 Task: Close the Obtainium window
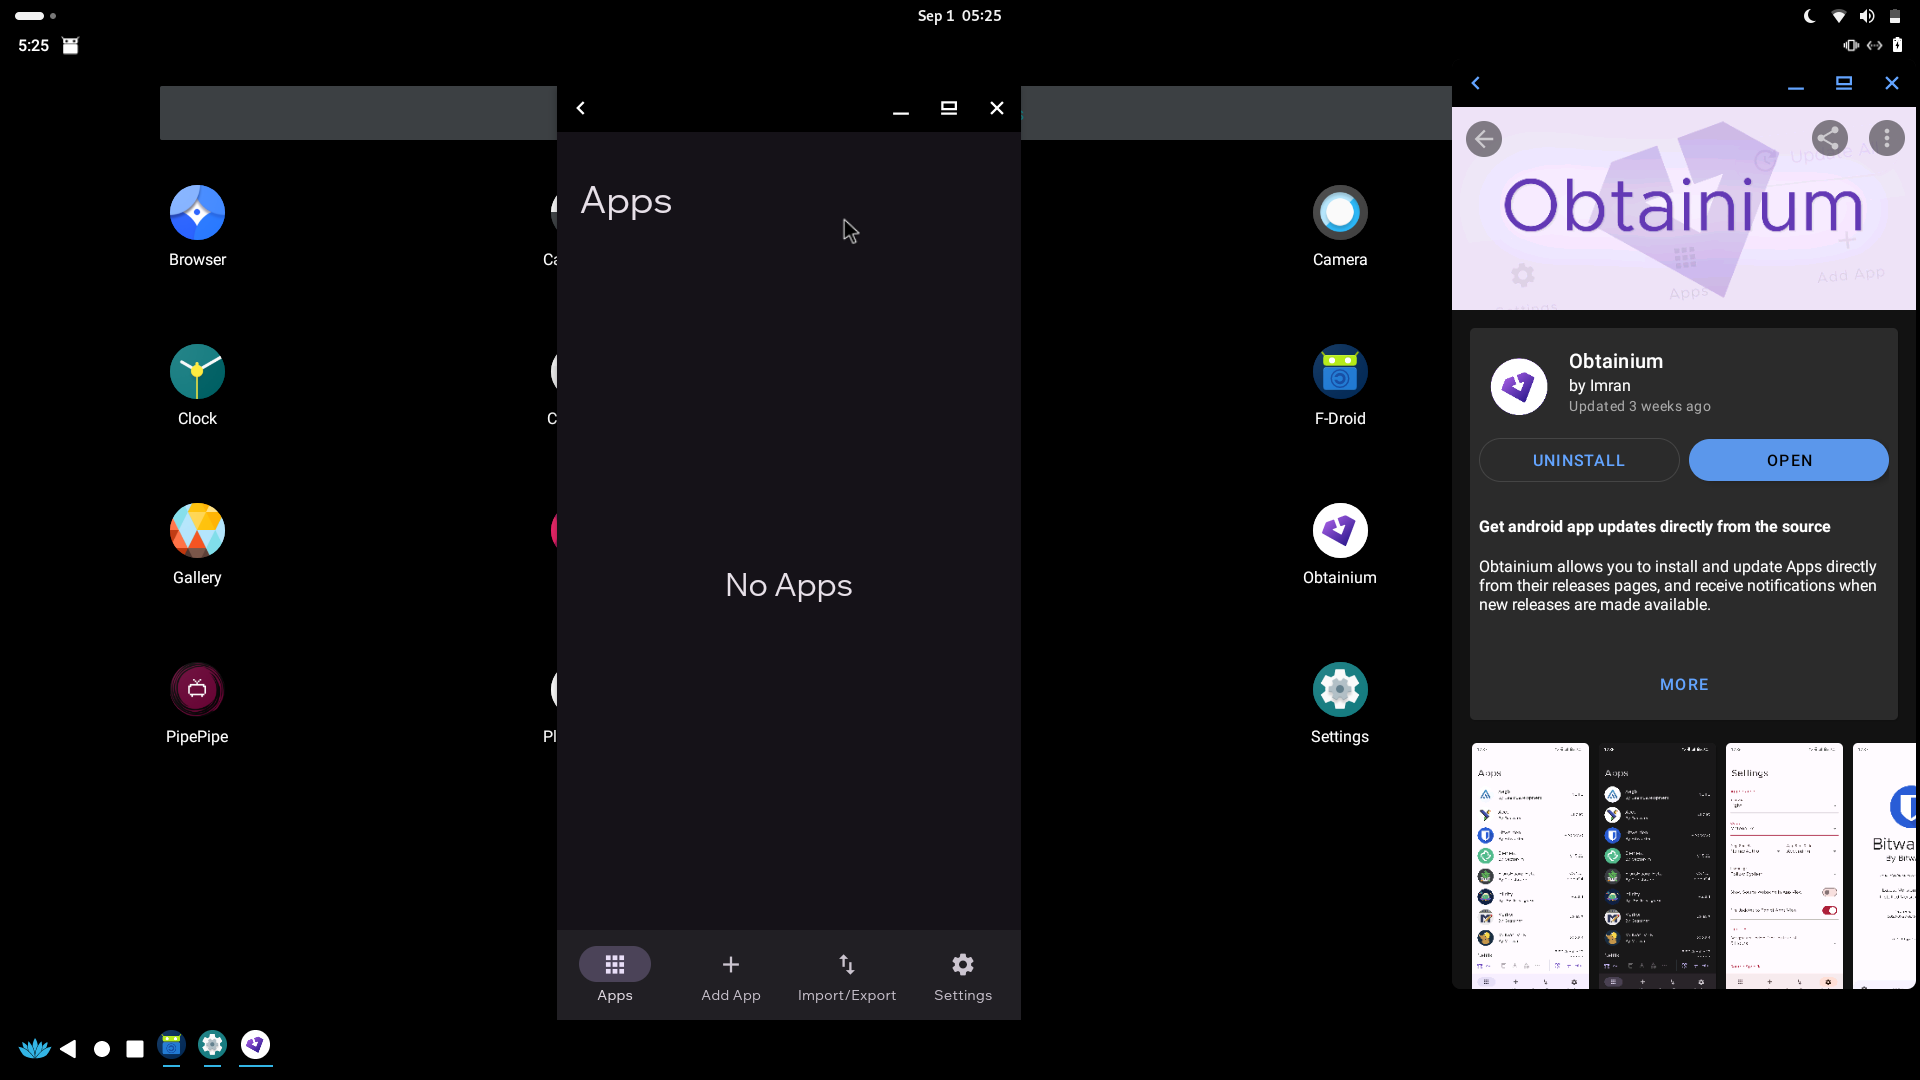[997, 108]
